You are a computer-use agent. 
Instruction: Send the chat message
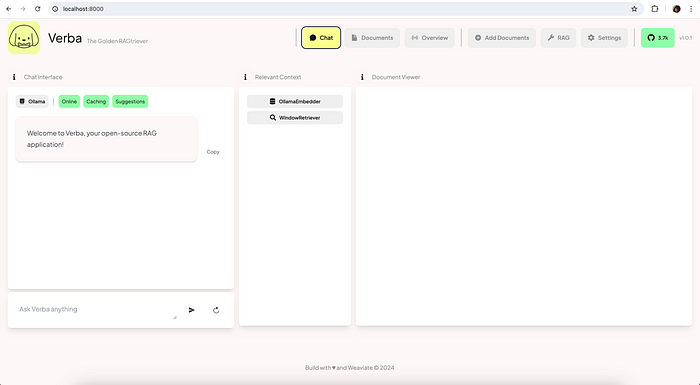192,310
